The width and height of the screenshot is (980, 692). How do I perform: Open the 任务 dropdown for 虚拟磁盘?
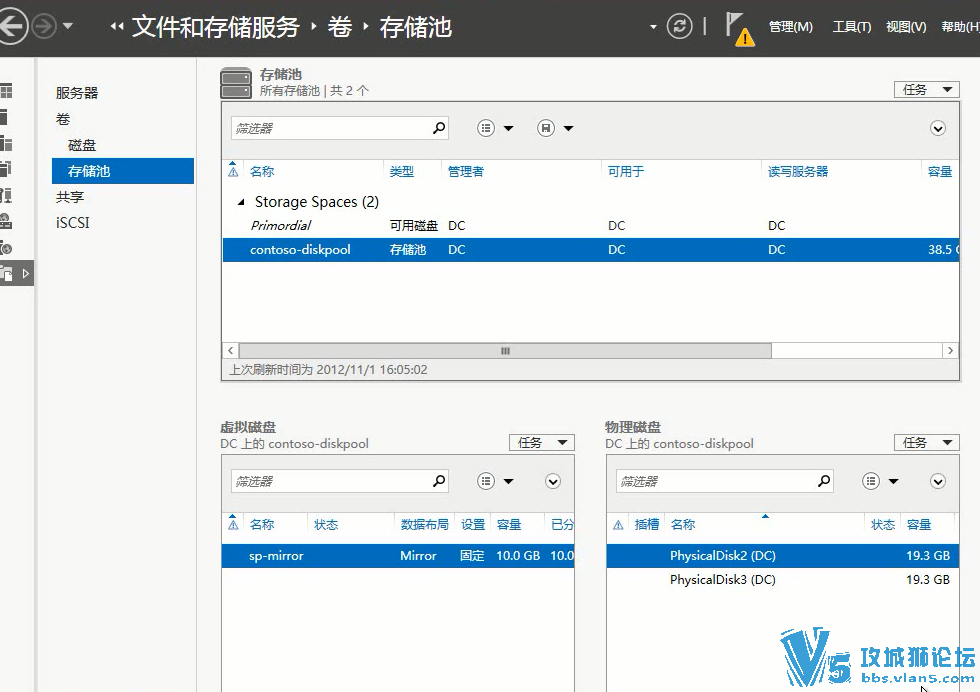click(542, 442)
